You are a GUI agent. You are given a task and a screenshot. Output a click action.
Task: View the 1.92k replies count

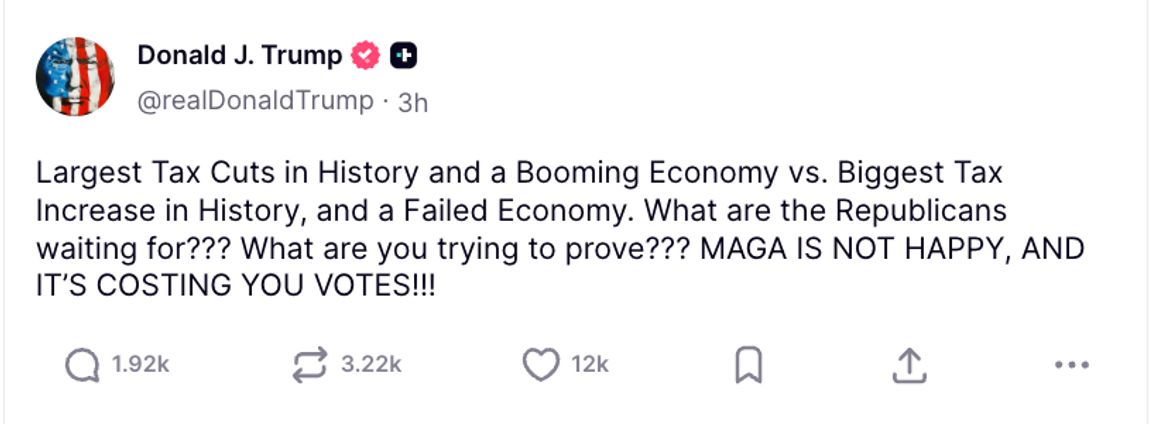(x=140, y=366)
